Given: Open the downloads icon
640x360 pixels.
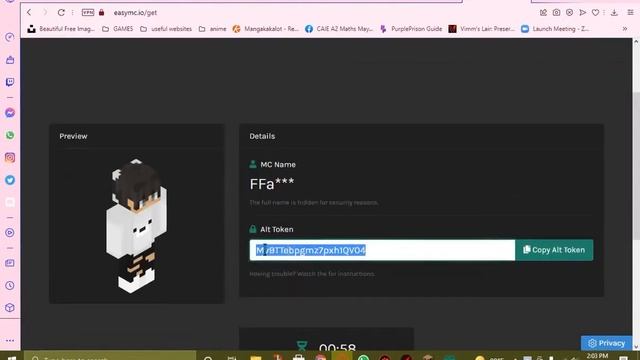Looking at the screenshot, I should [x=614, y=13].
